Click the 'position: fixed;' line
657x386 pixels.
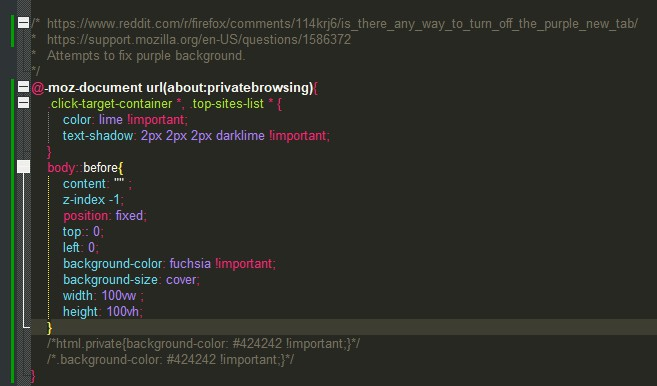(x=105, y=215)
